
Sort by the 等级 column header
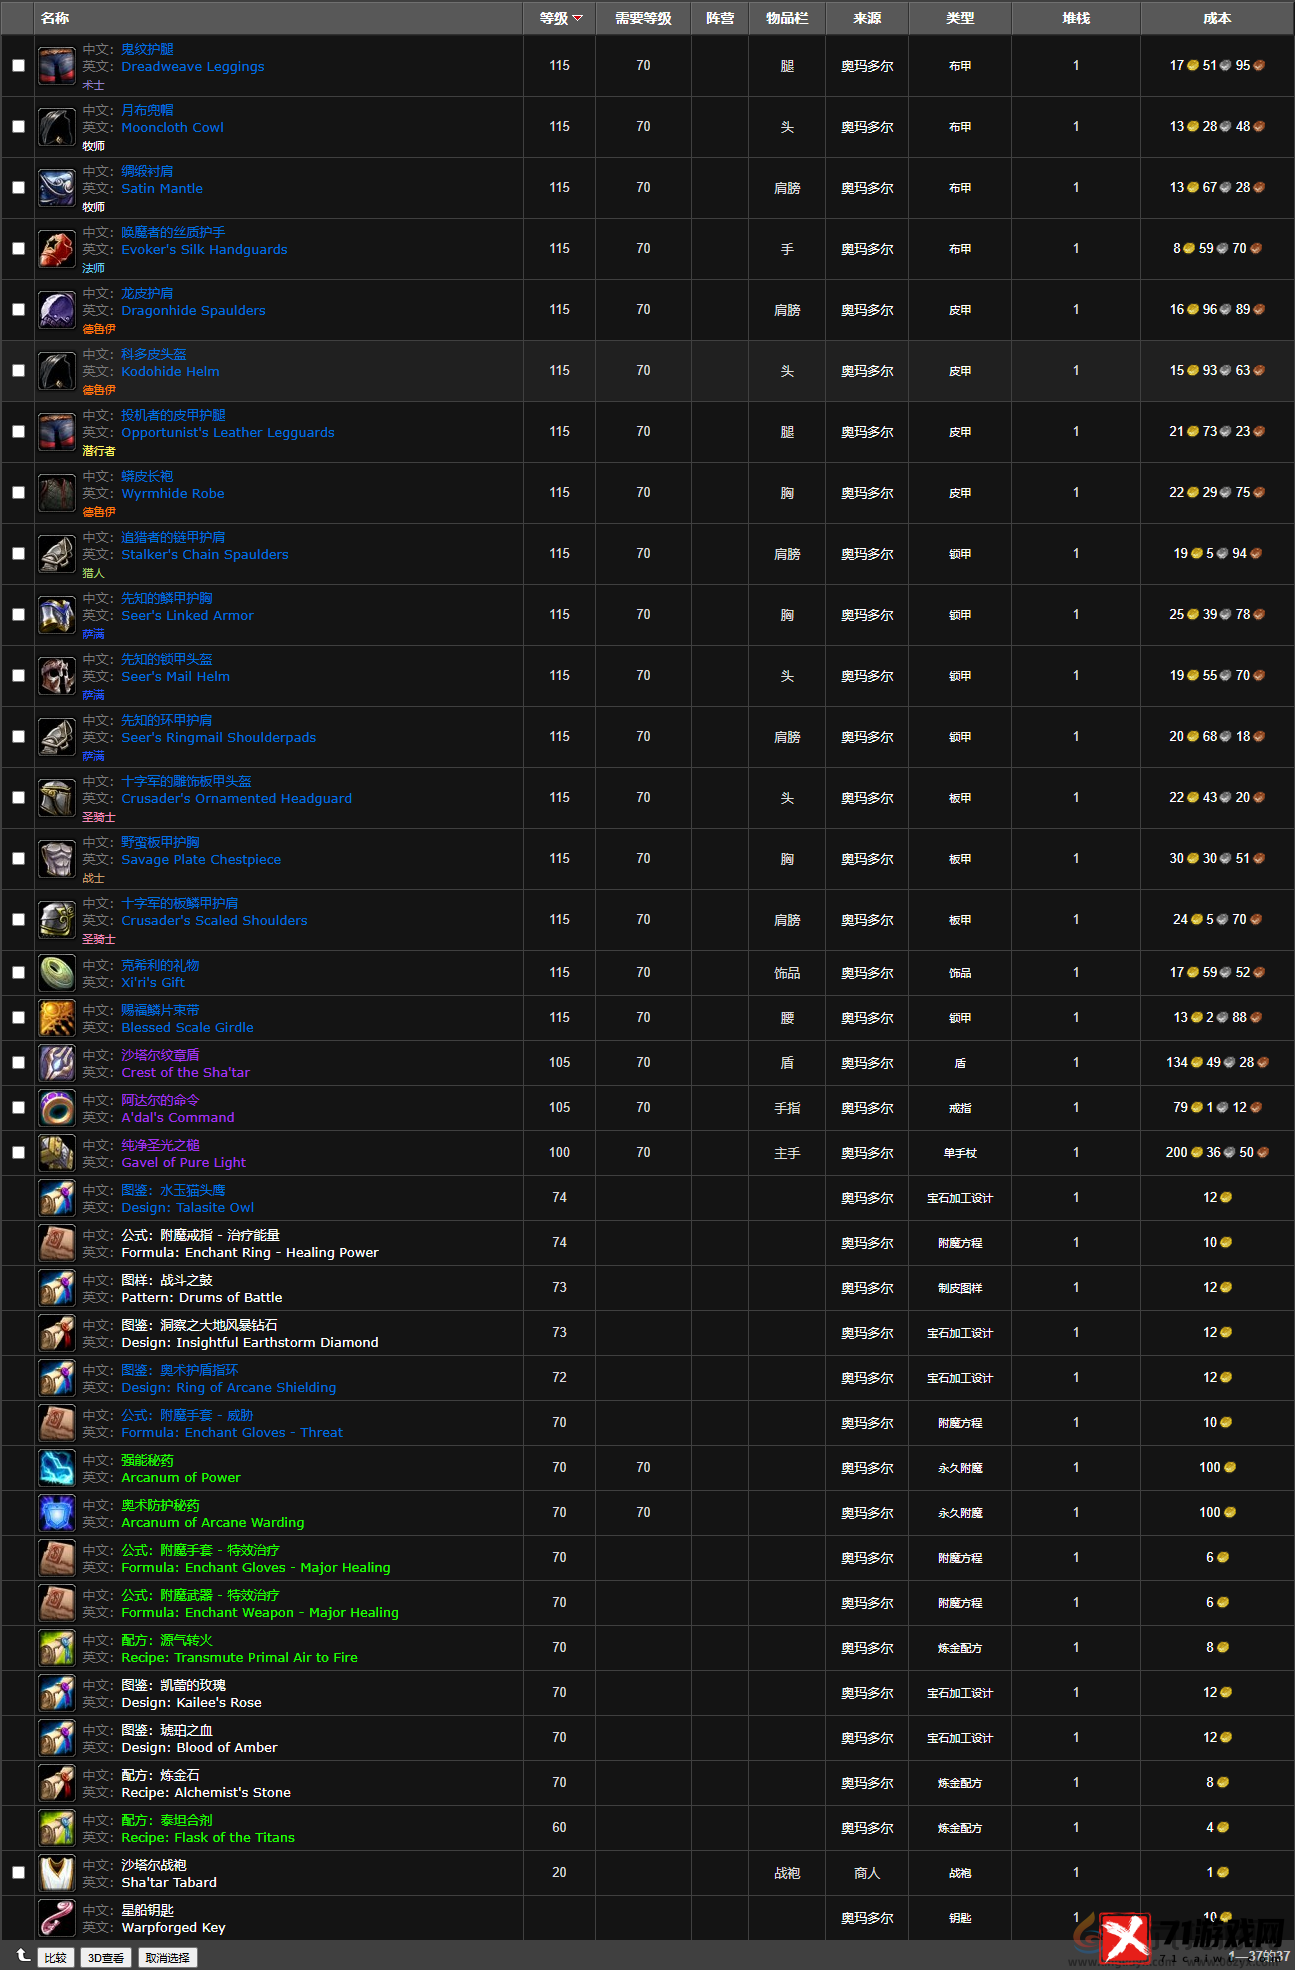coord(560,18)
